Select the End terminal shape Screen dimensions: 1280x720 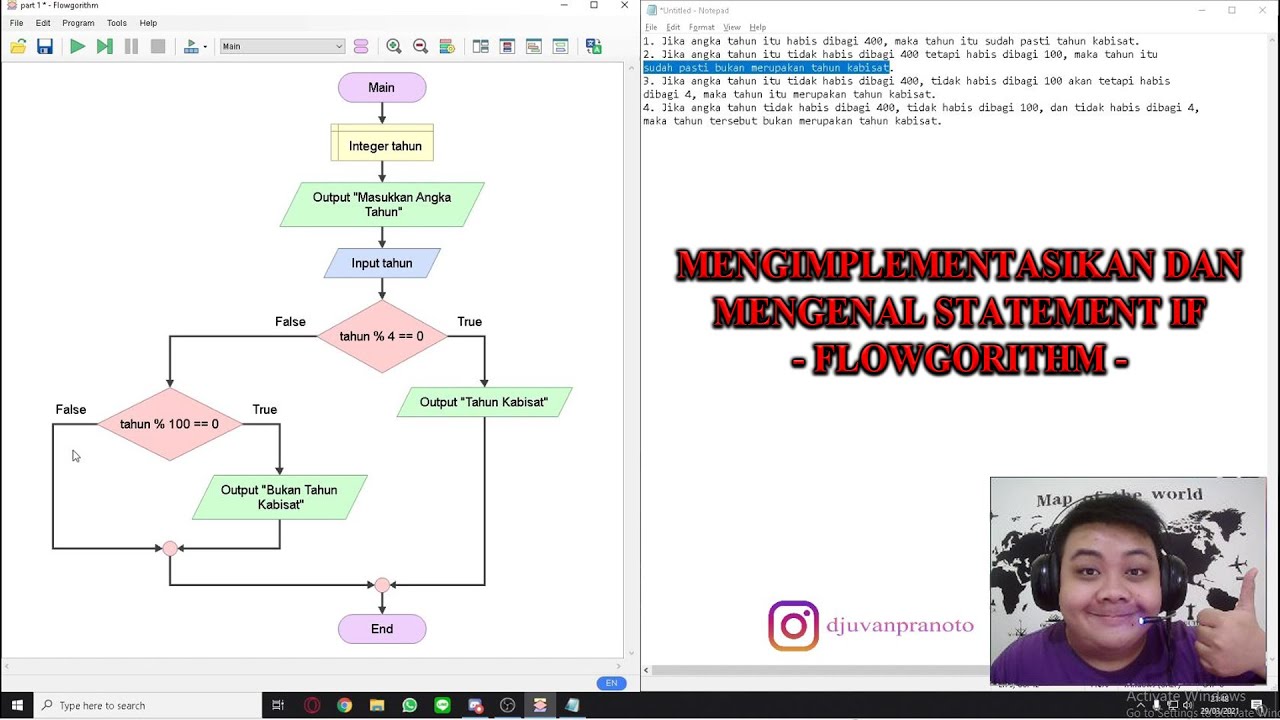(x=382, y=629)
